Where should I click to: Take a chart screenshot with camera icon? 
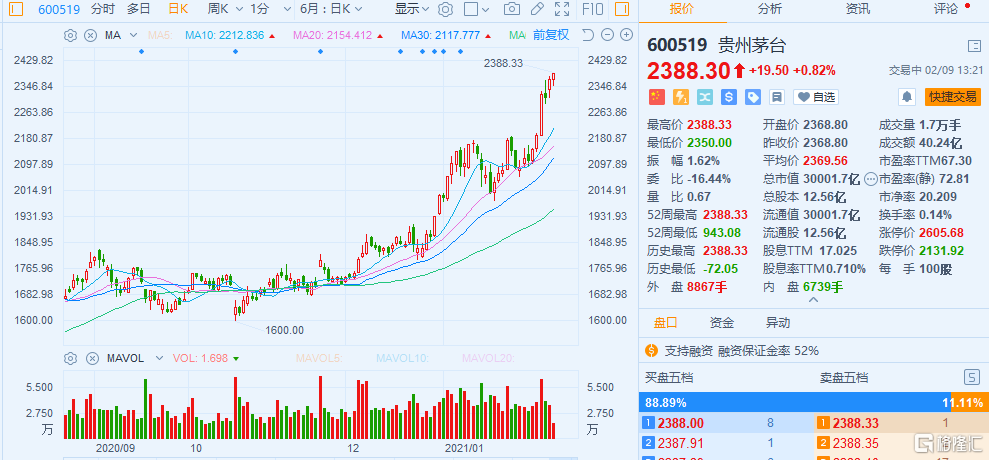pyautogui.click(x=512, y=9)
